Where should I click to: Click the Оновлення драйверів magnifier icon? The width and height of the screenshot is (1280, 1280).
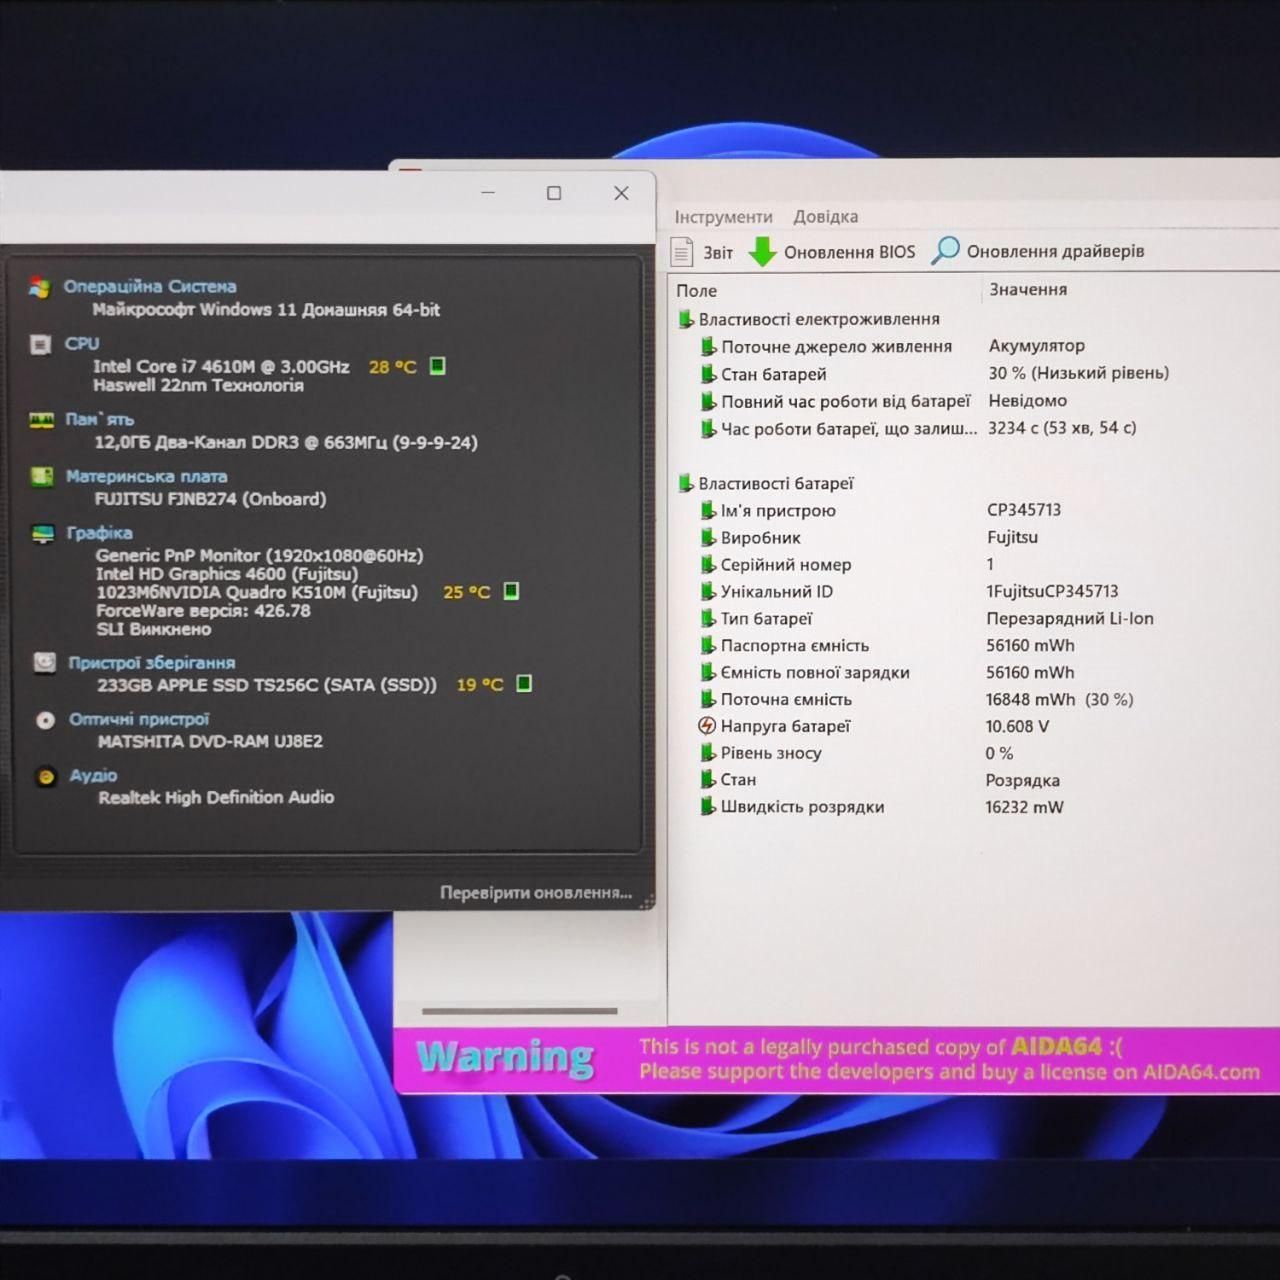coord(945,250)
